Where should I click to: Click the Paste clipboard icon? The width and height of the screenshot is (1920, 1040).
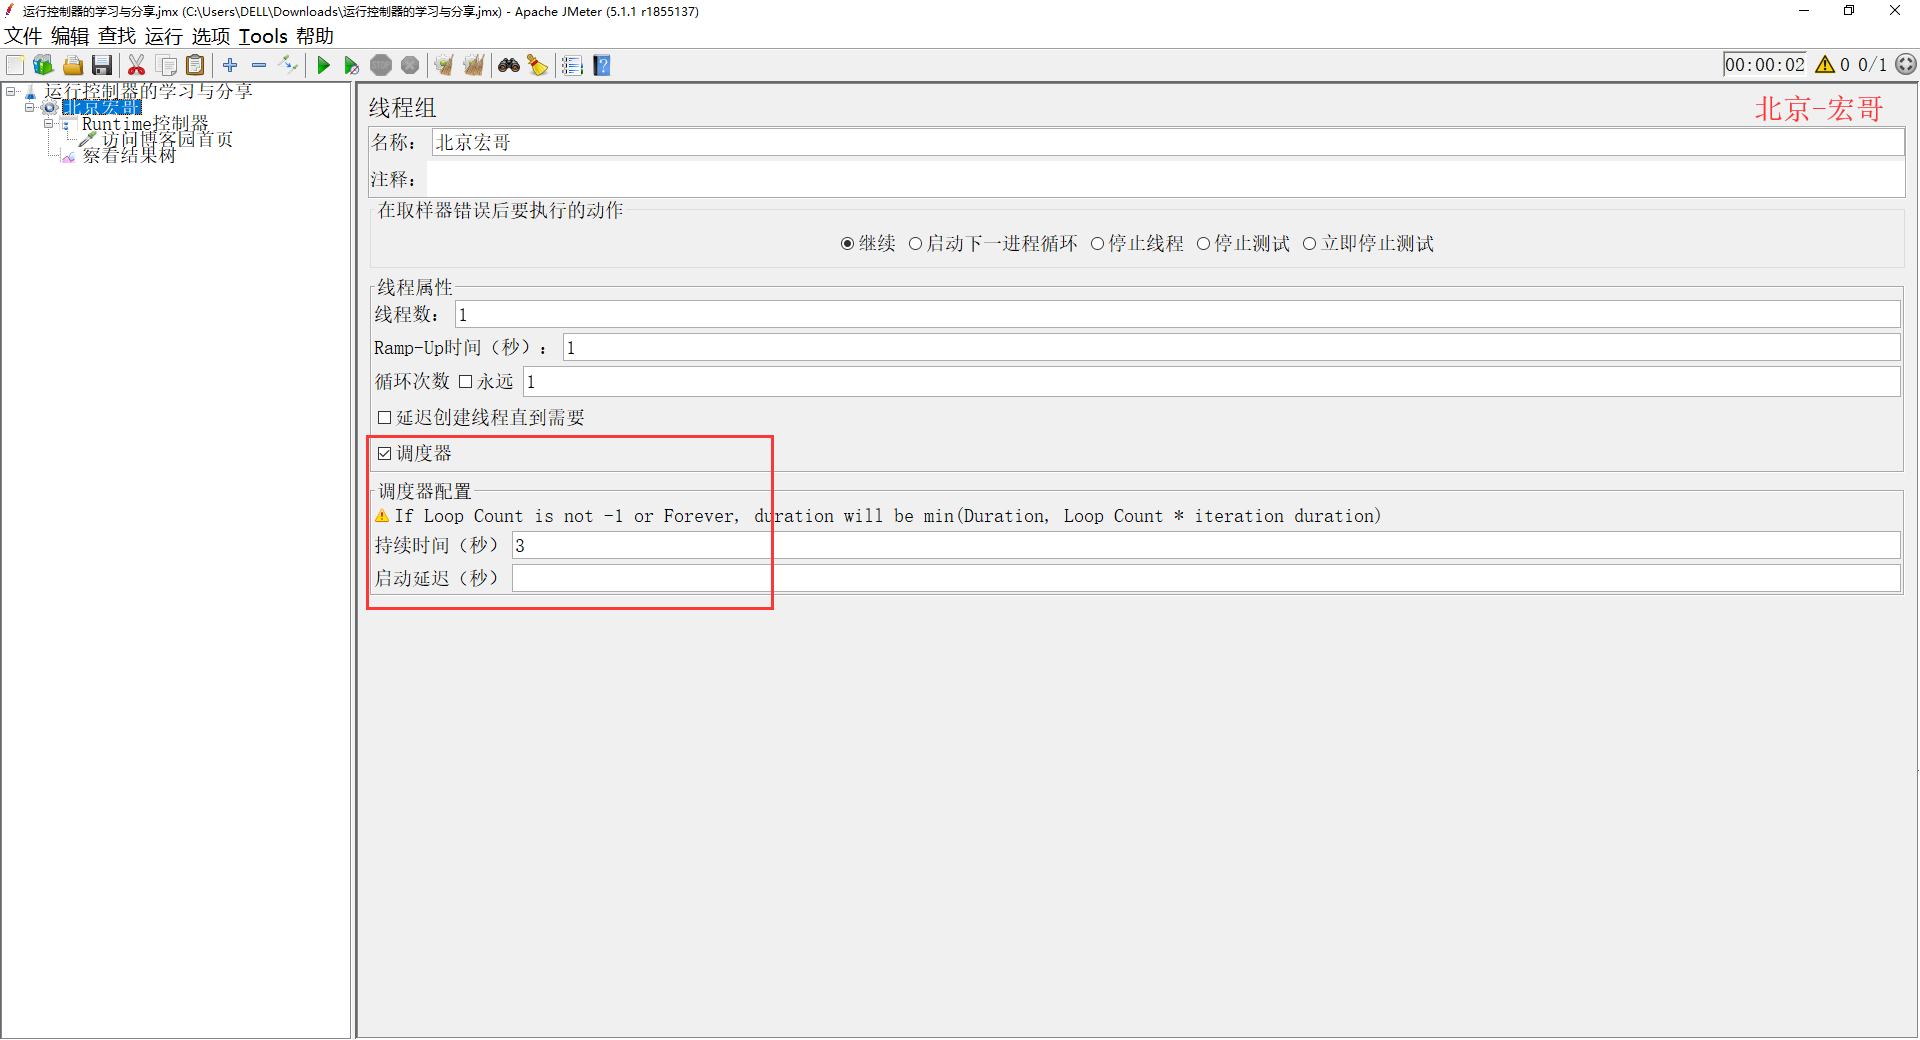pyautogui.click(x=196, y=65)
